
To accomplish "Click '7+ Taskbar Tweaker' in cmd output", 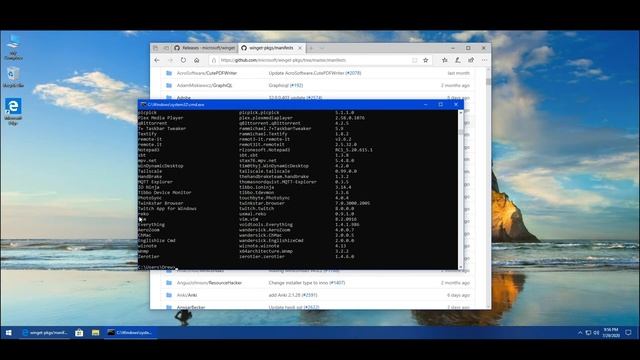I will [162, 128].
